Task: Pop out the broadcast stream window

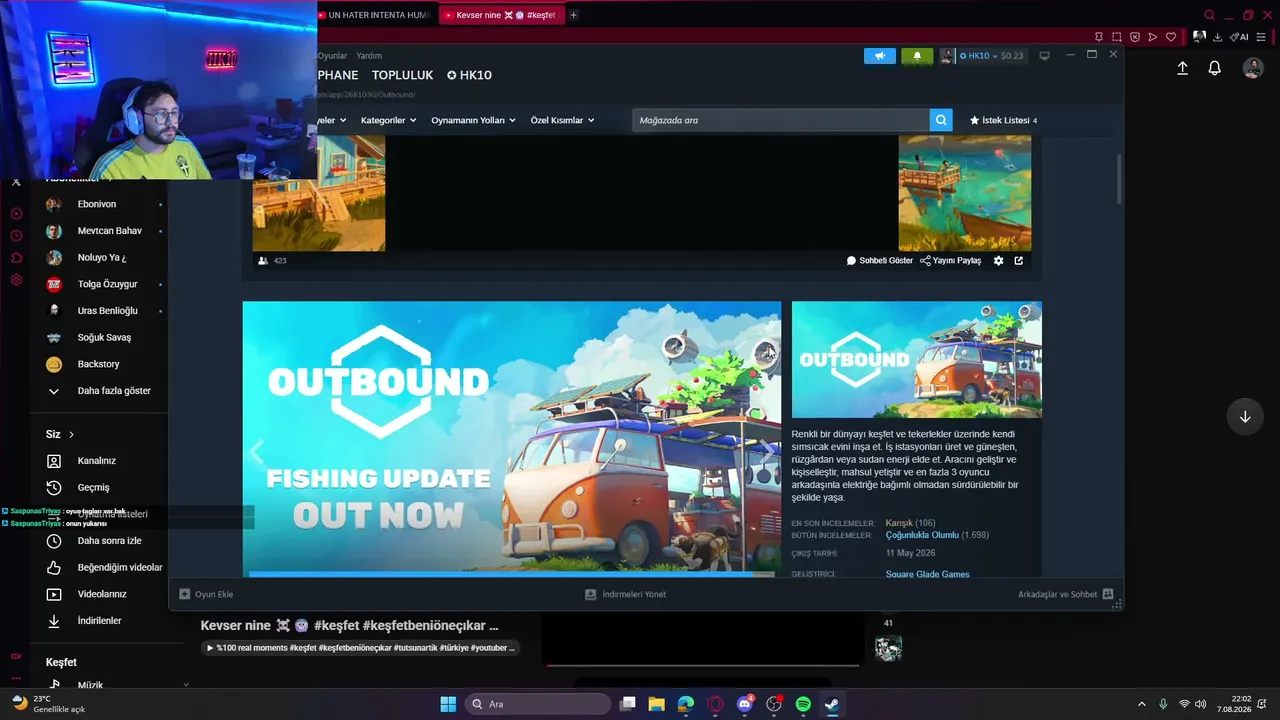Action: click(1019, 261)
